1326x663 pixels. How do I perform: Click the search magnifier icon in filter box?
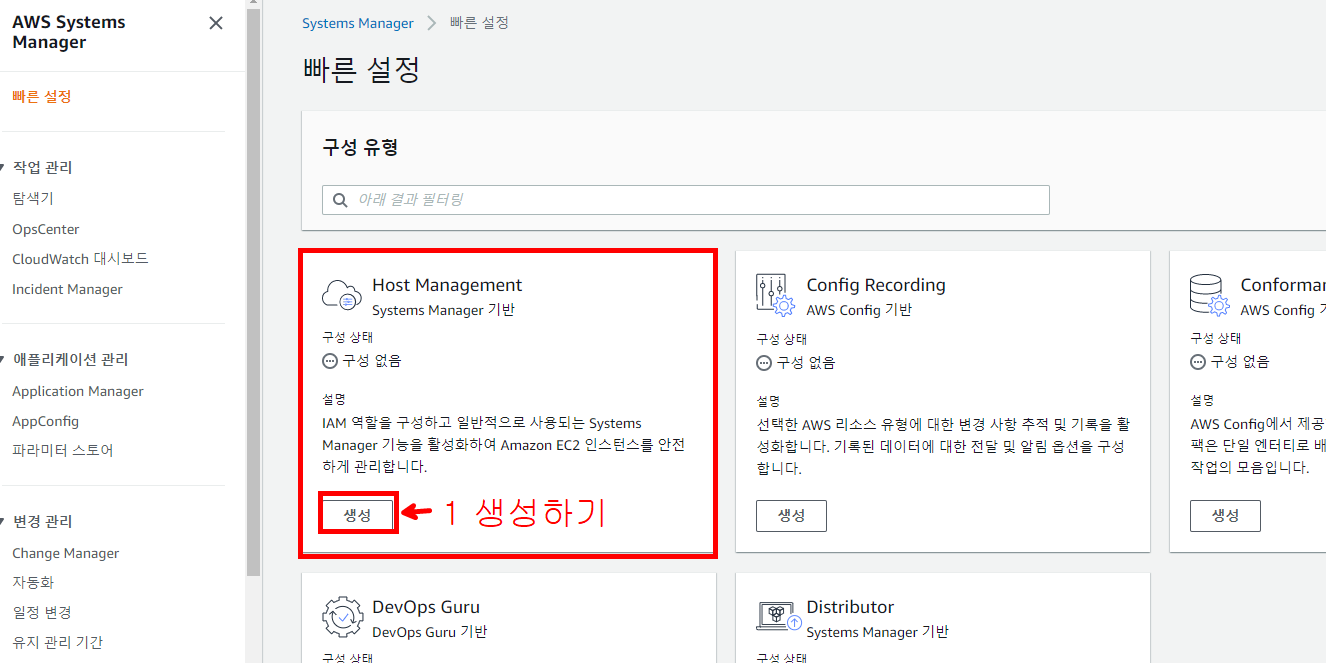(340, 200)
